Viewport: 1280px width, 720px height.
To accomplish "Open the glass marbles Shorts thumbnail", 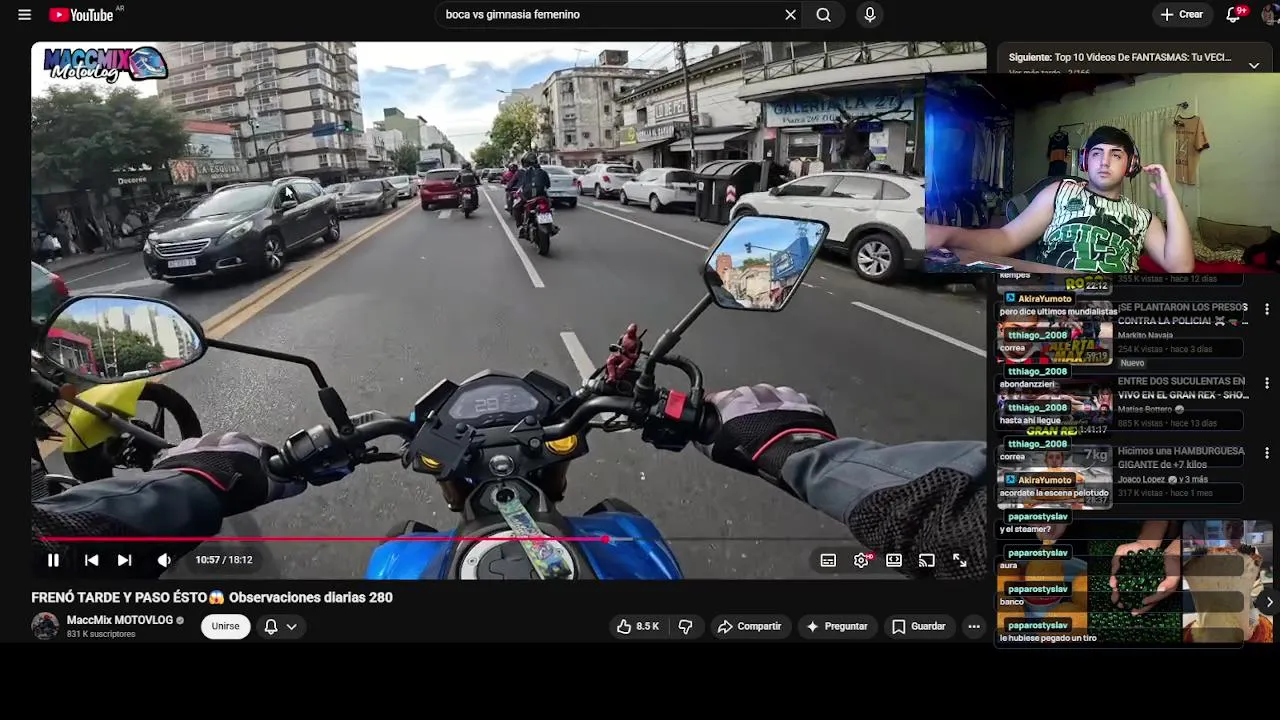I will [1133, 582].
